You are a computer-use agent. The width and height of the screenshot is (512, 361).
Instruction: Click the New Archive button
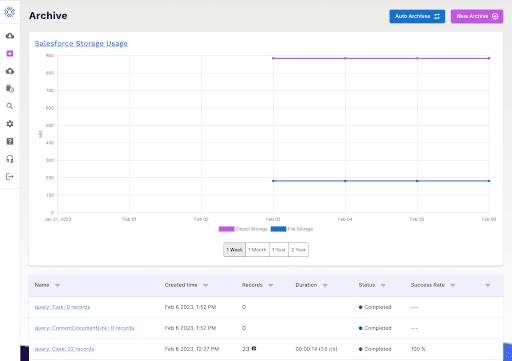pyautogui.click(x=477, y=16)
